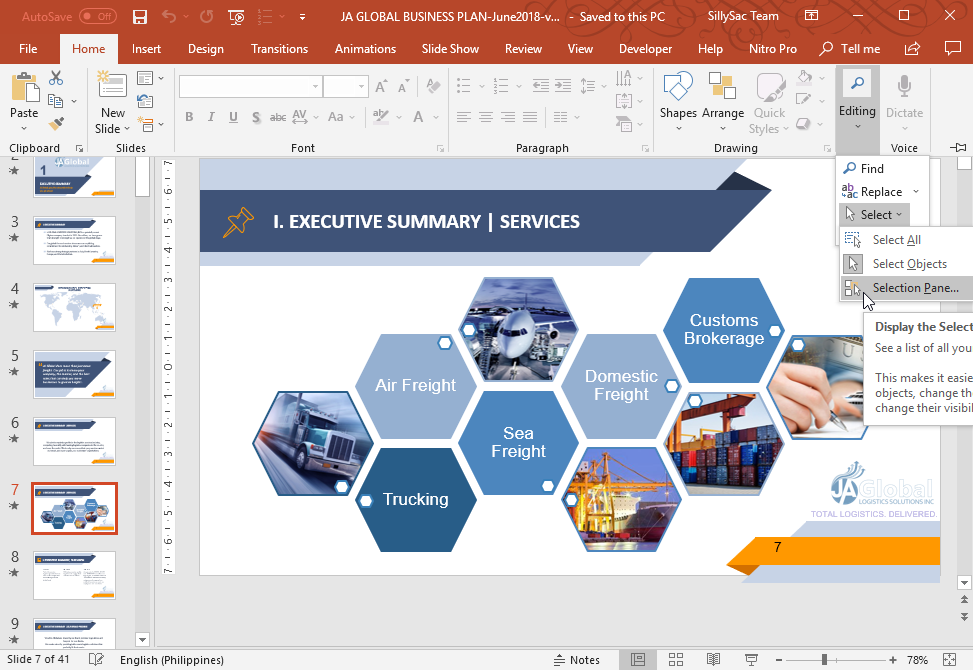Expand the Select dropdown
The height and width of the screenshot is (670, 973).
874,214
